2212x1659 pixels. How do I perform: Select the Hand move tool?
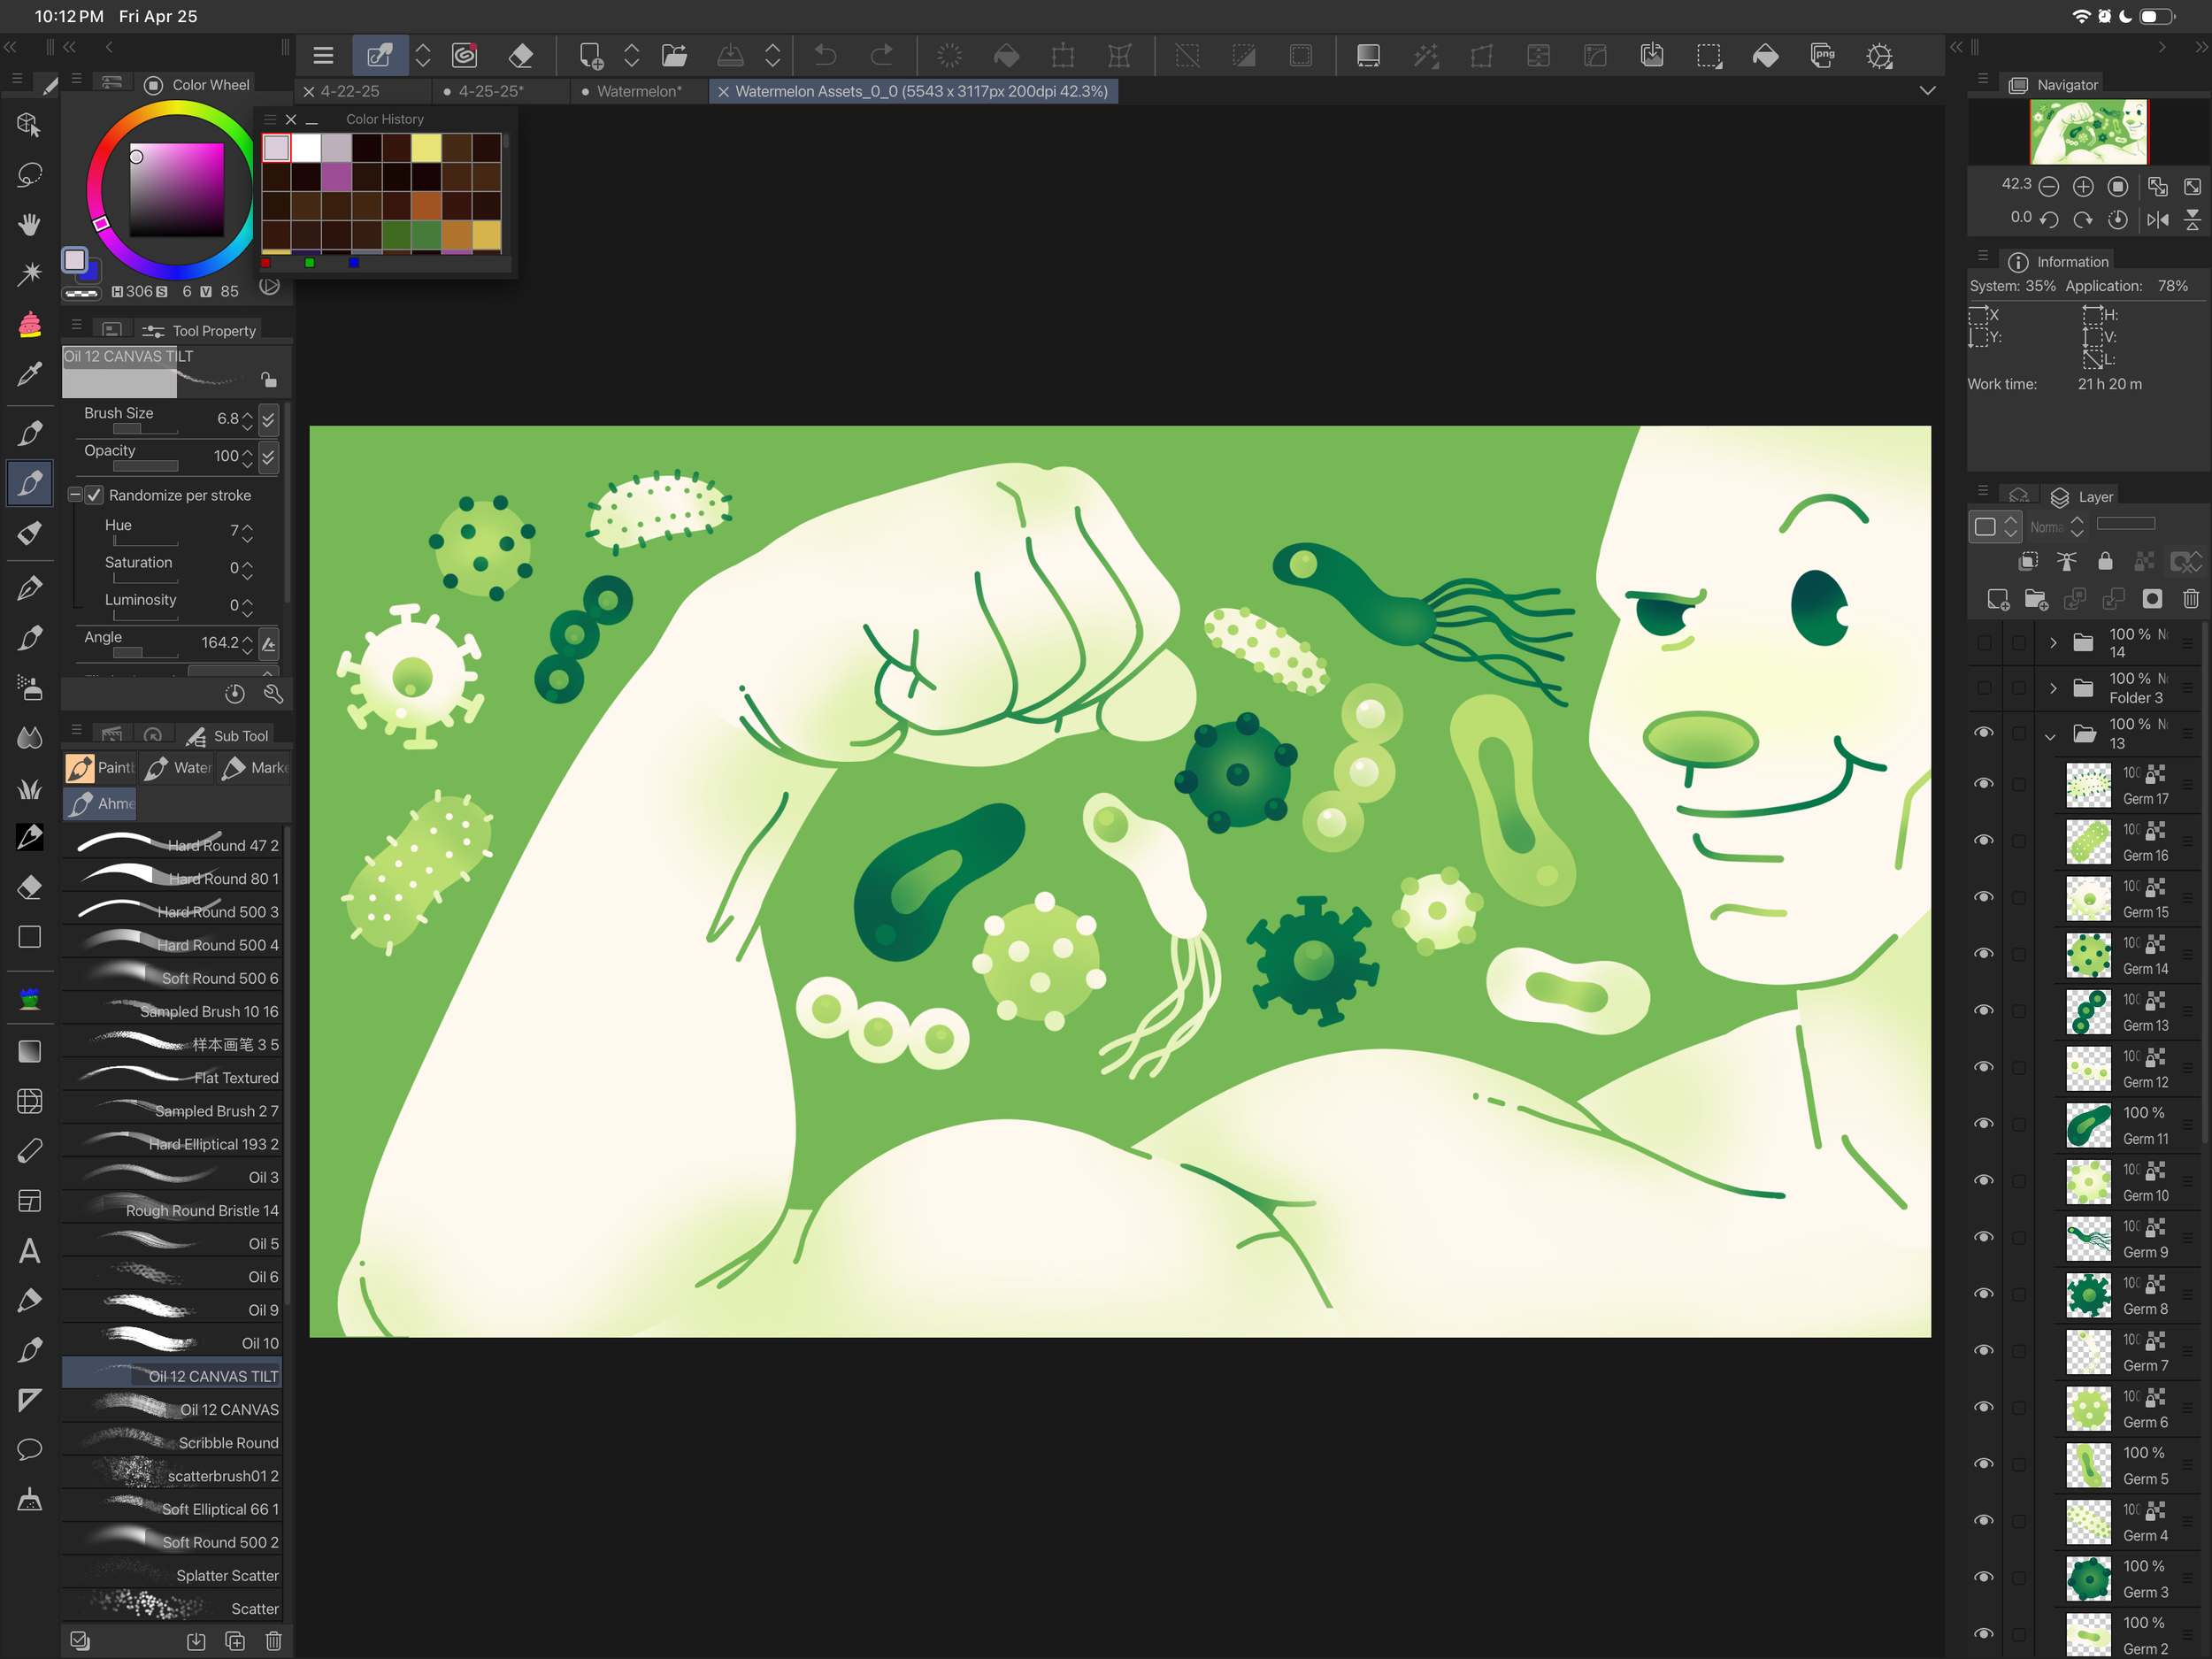point(29,224)
